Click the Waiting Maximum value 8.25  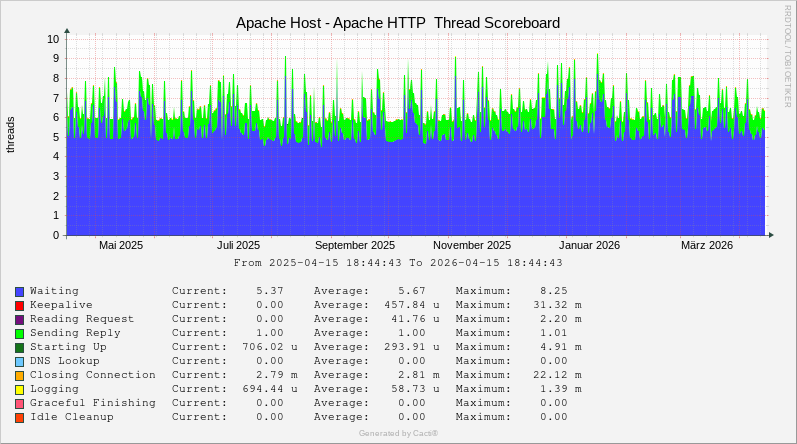(x=553, y=291)
